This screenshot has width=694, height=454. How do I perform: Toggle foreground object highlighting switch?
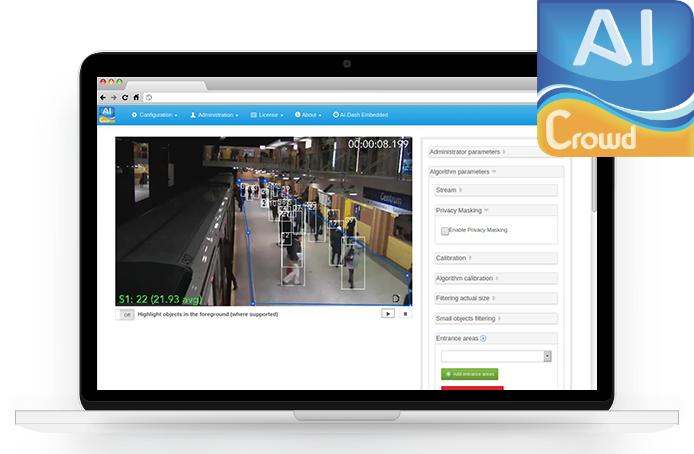point(125,315)
